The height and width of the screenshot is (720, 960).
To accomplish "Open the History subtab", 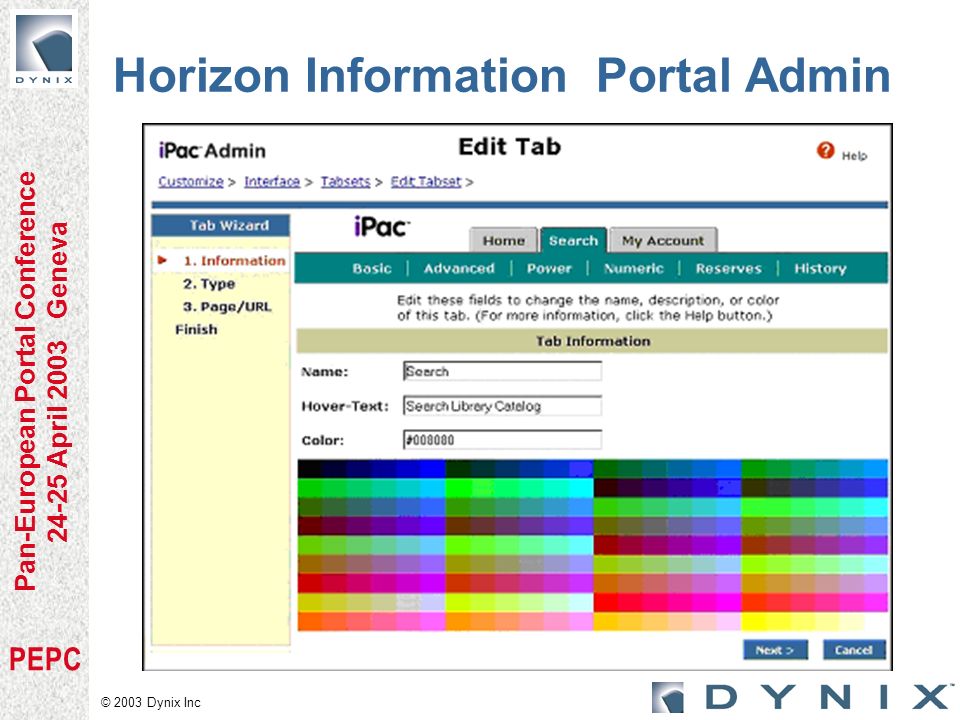I will click(820, 268).
